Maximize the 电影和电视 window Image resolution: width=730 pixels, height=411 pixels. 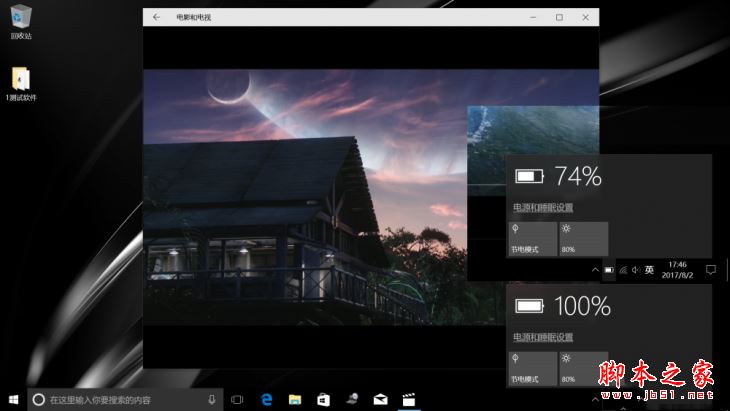[559, 17]
